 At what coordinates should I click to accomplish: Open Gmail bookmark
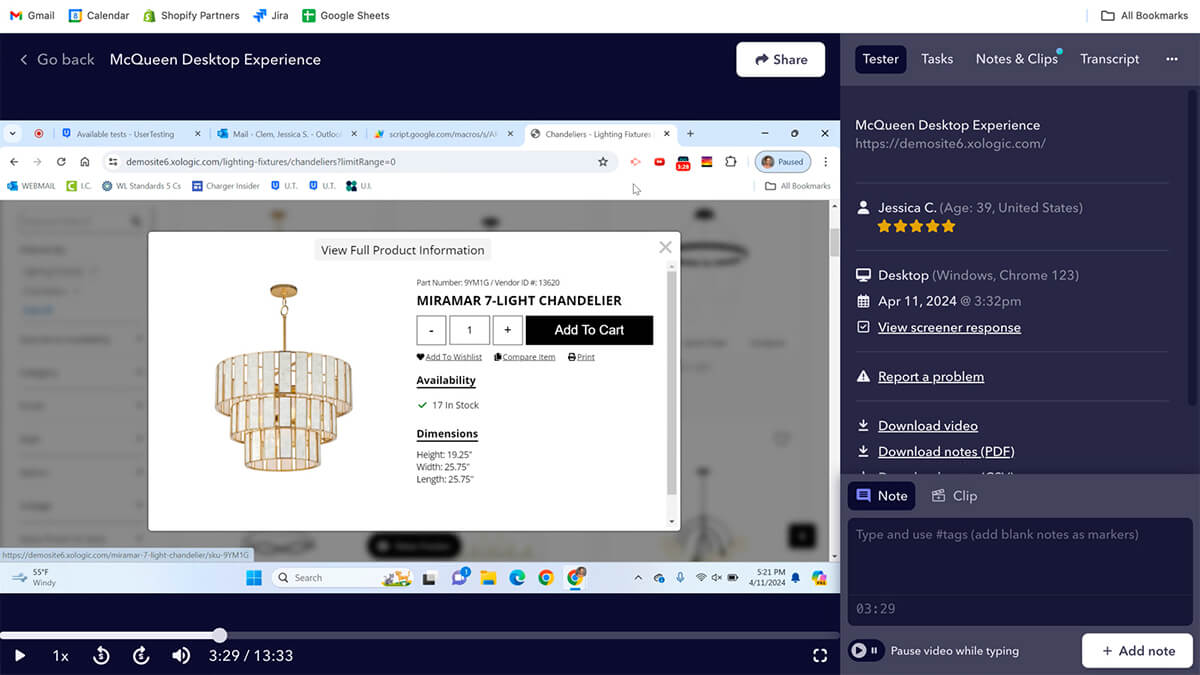click(32, 16)
